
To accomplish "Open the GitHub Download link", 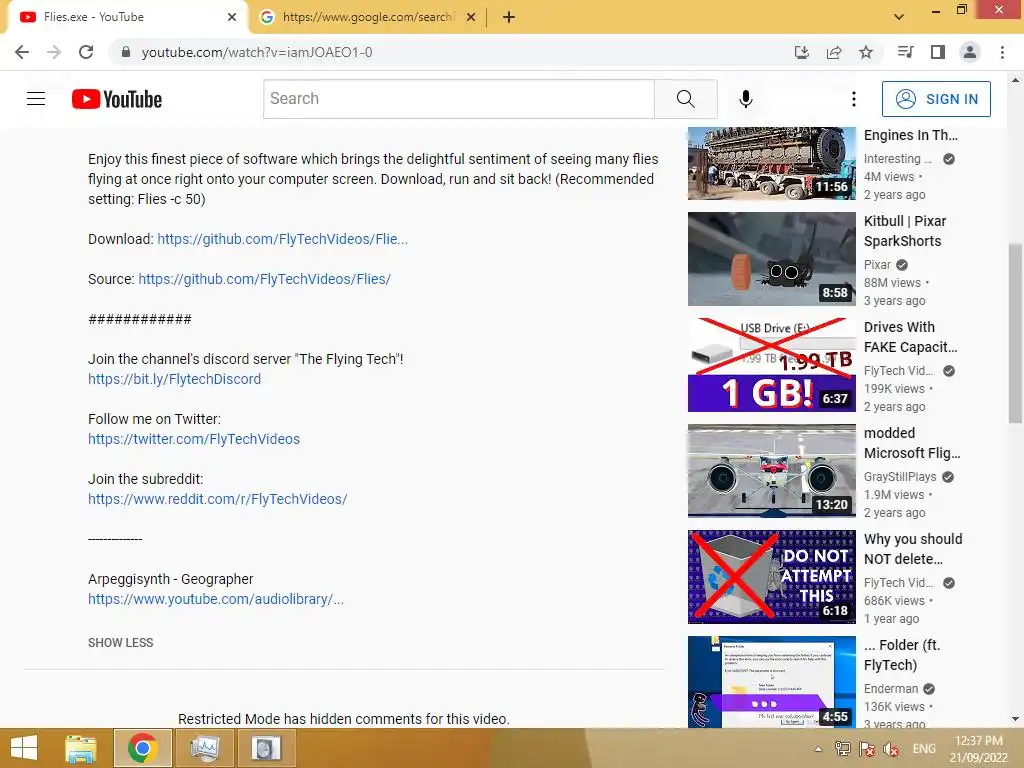I will click(282, 239).
